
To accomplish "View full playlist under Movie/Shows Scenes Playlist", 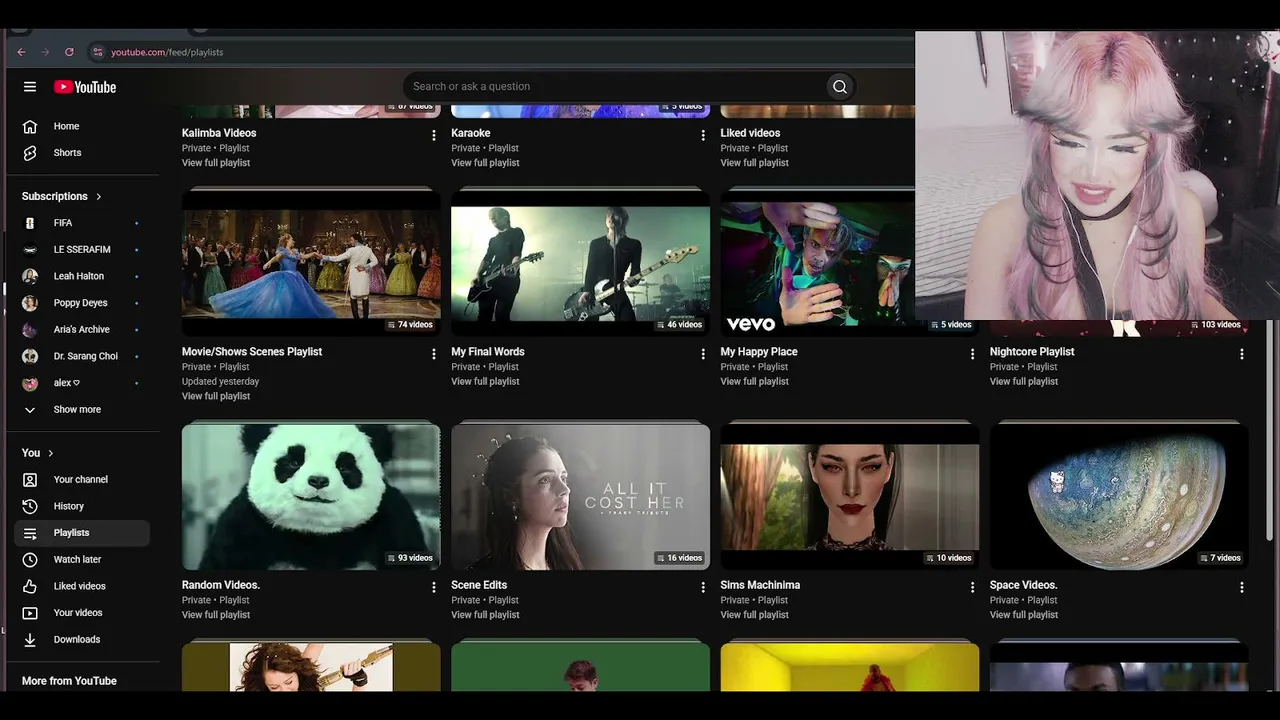I will 216,396.
